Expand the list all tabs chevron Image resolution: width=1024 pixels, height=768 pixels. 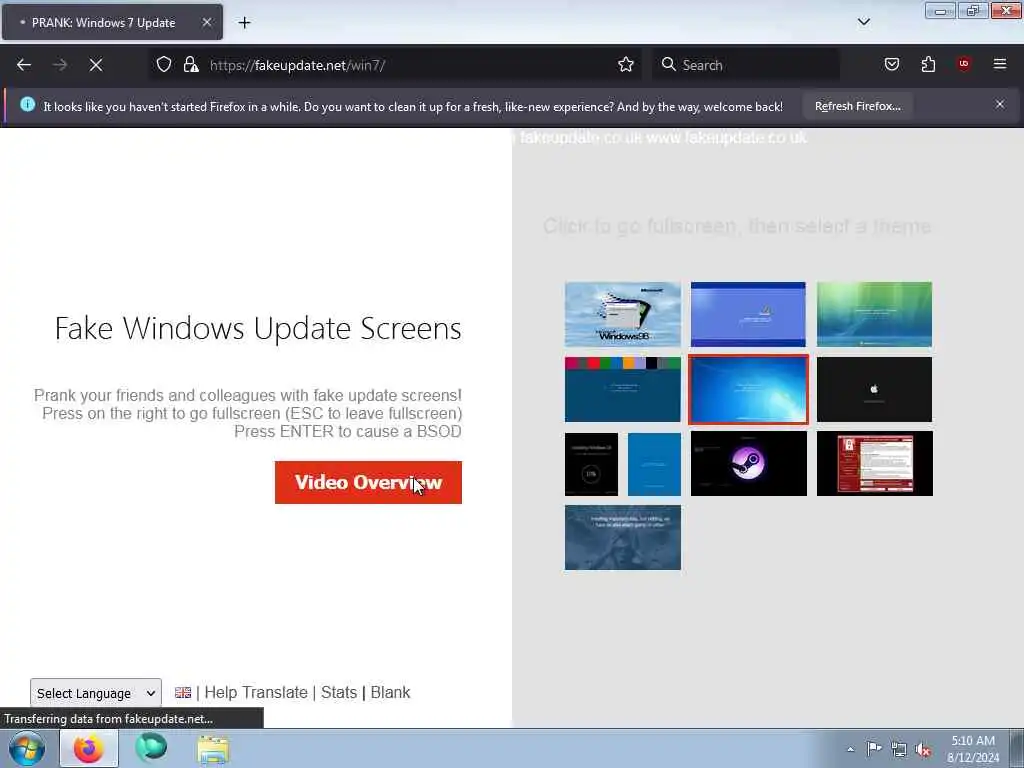pyautogui.click(x=863, y=22)
